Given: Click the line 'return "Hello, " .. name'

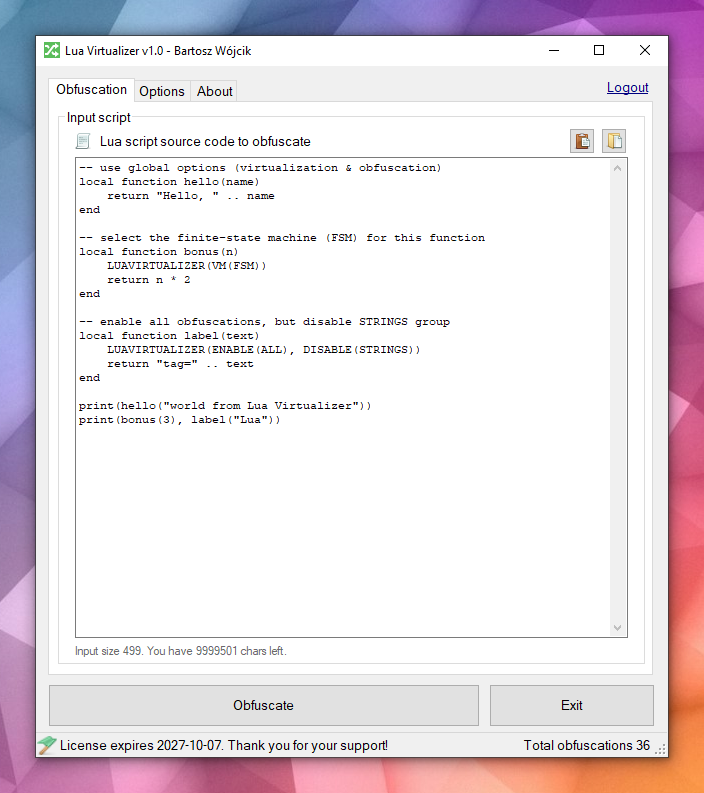Looking at the screenshot, I should 191,196.
